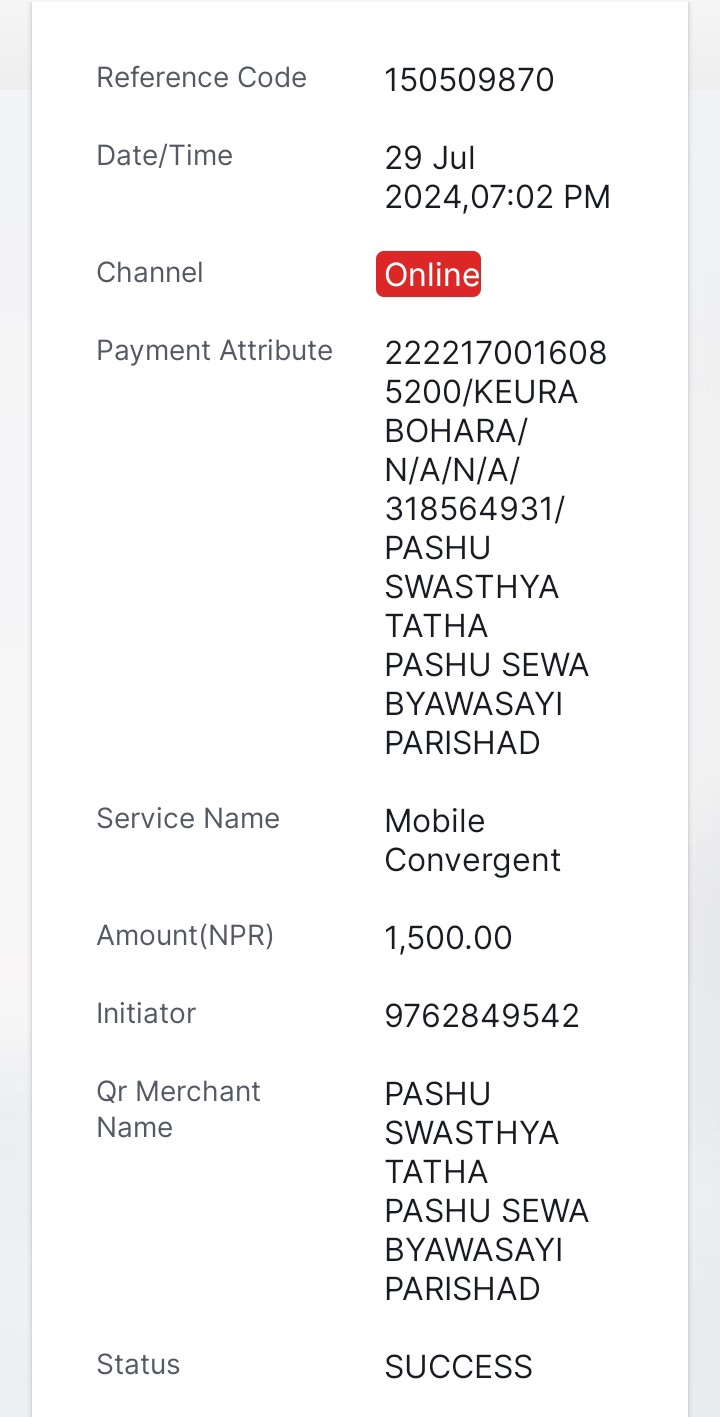
Task: Select the reference code 150509870
Action: (469, 80)
